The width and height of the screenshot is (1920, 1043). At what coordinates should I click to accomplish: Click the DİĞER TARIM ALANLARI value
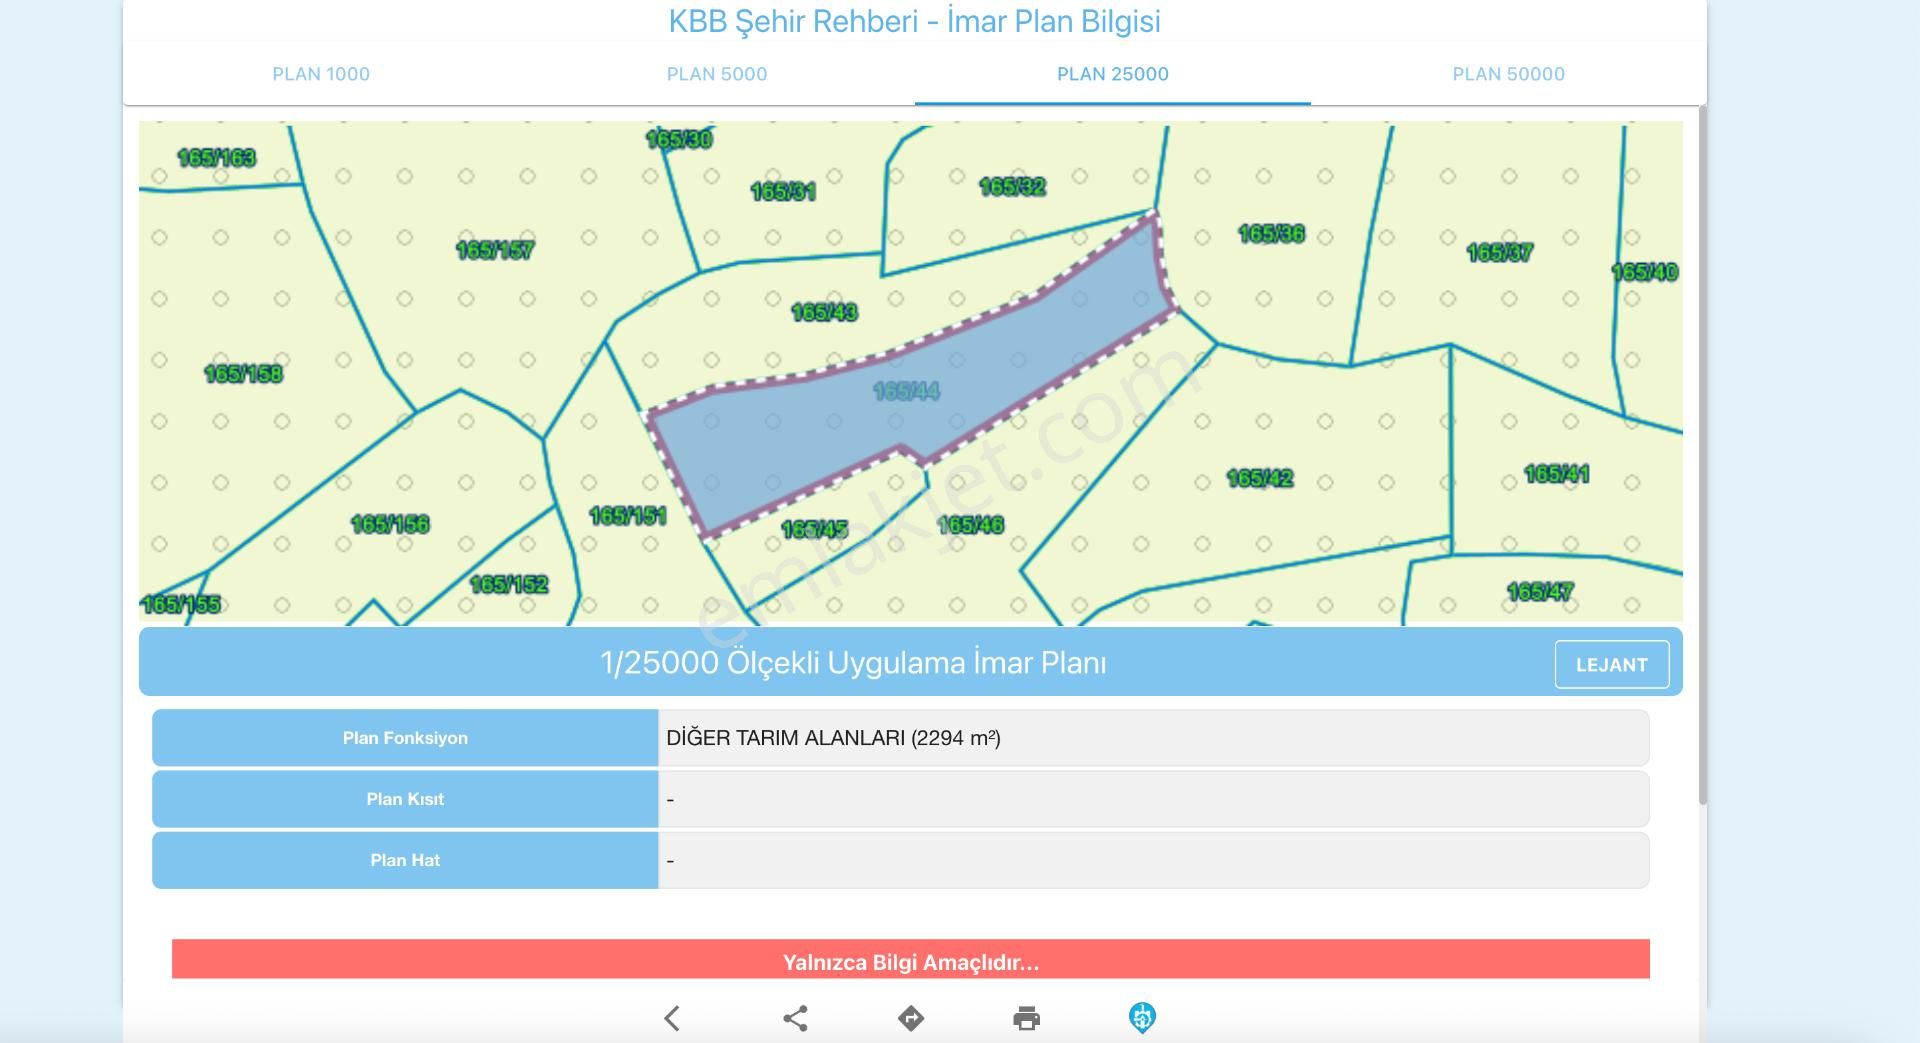click(x=833, y=738)
